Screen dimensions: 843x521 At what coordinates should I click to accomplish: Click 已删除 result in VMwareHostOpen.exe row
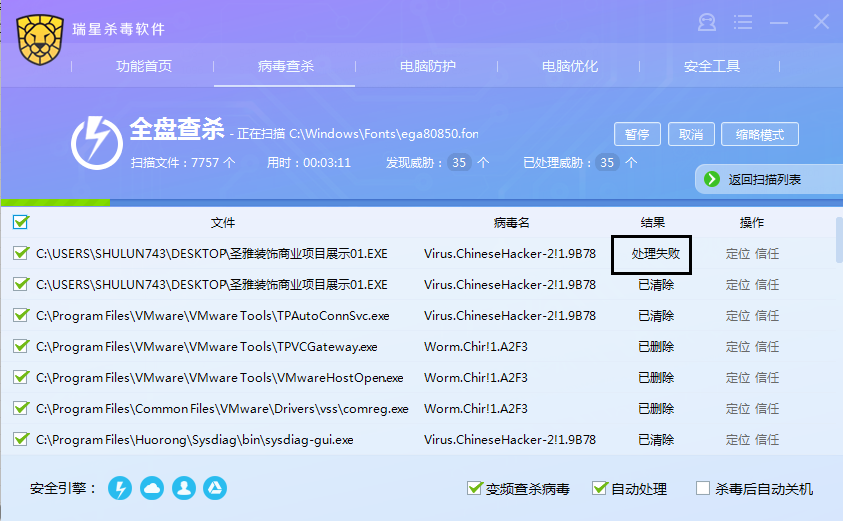tap(656, 378)
